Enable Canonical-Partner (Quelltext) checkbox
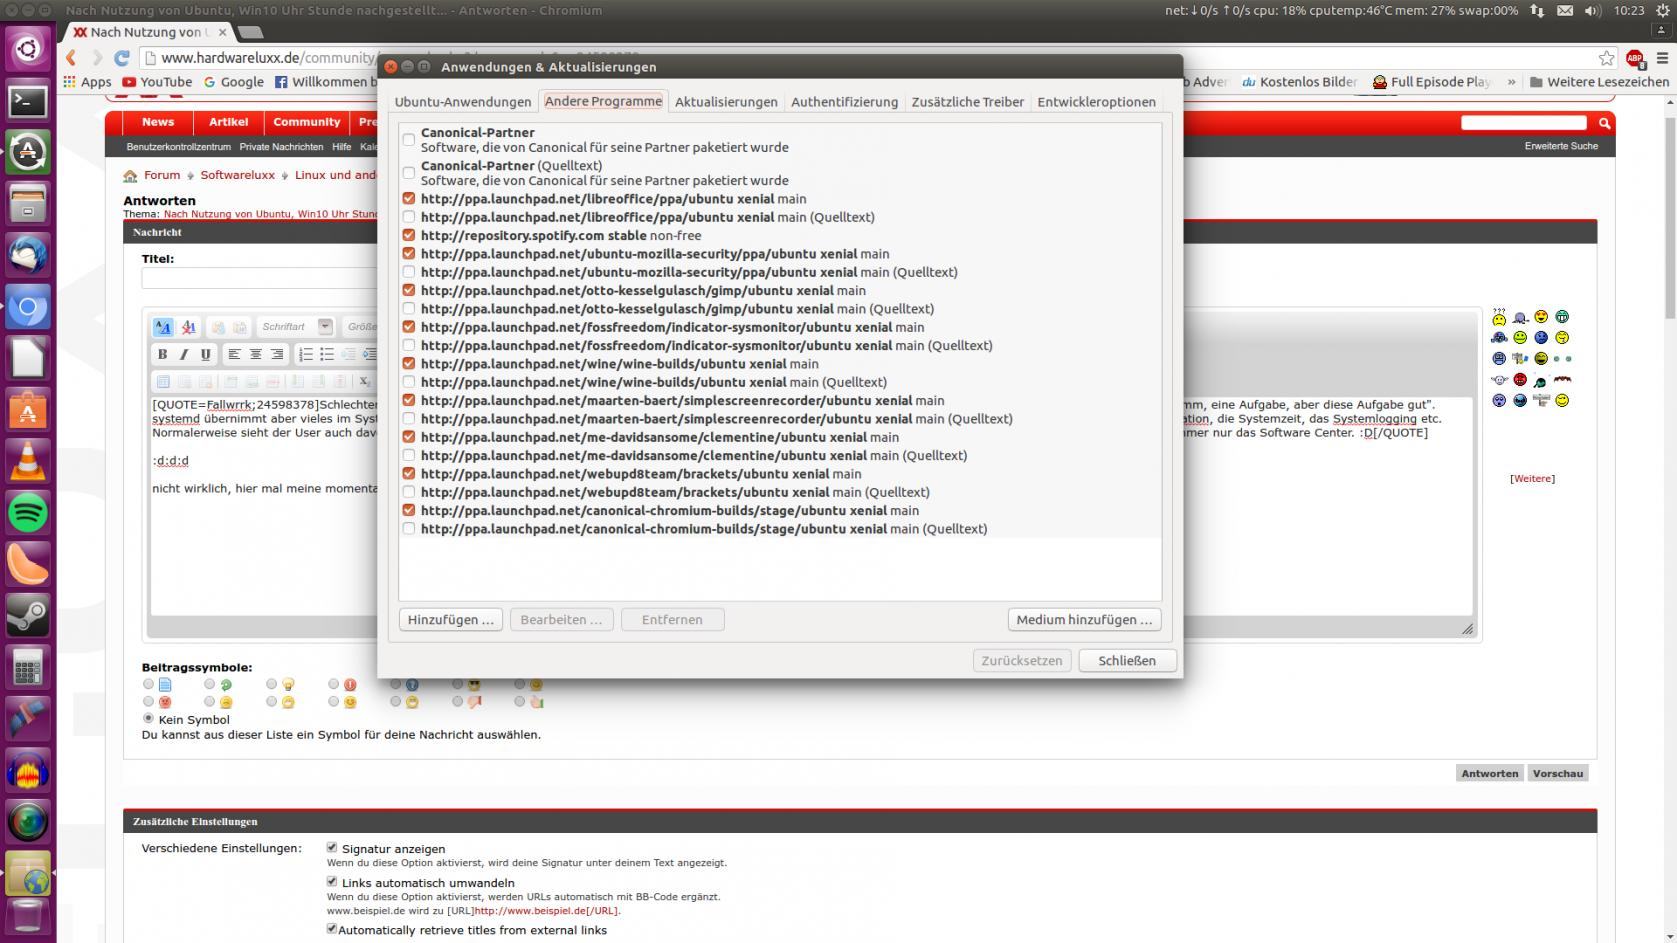Screen dimensions: 1677x943 pyautogui.click(x=408, y=173)
